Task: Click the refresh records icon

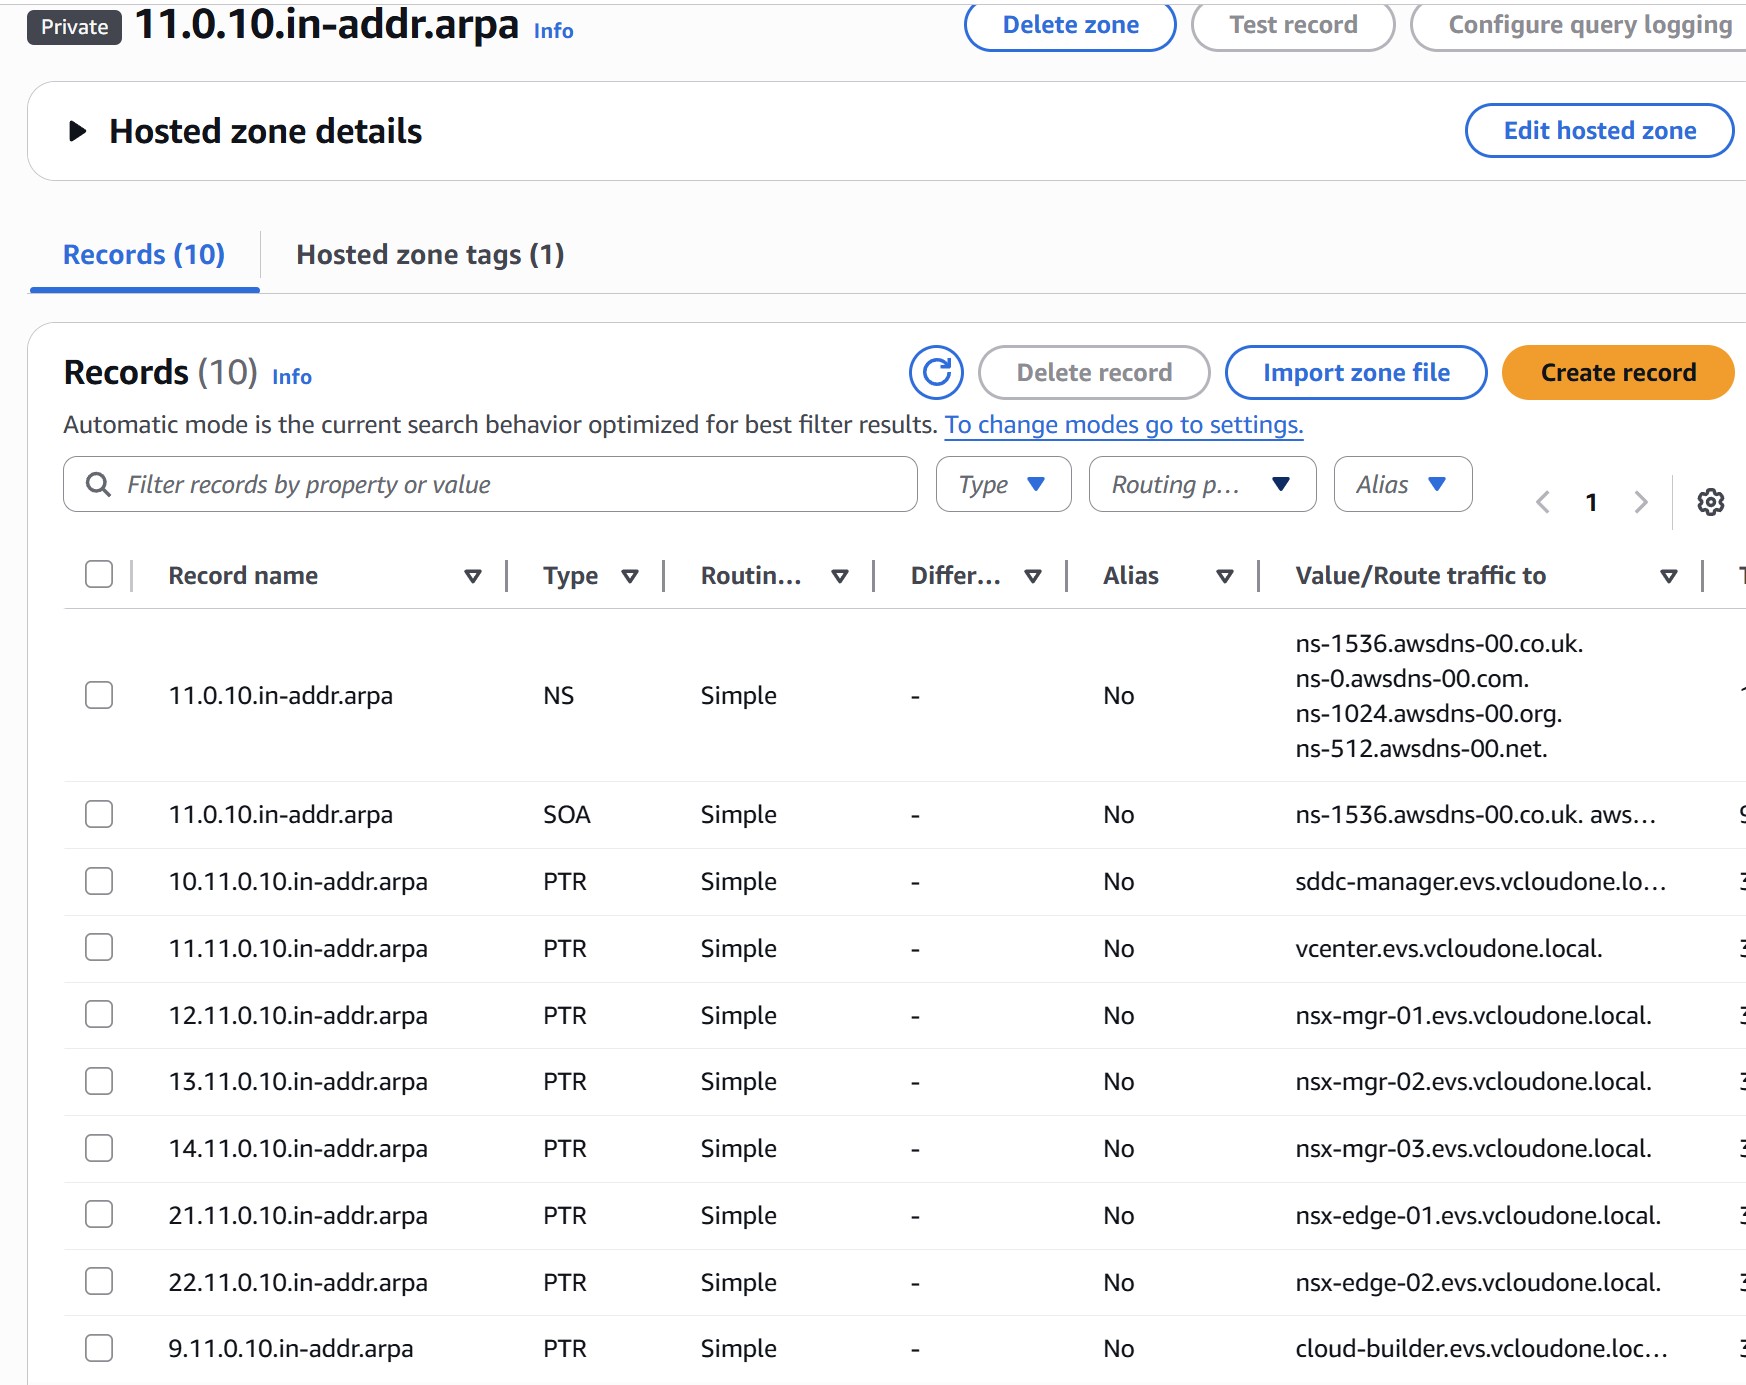Action: pyautogui.click(x=935, y=372)
